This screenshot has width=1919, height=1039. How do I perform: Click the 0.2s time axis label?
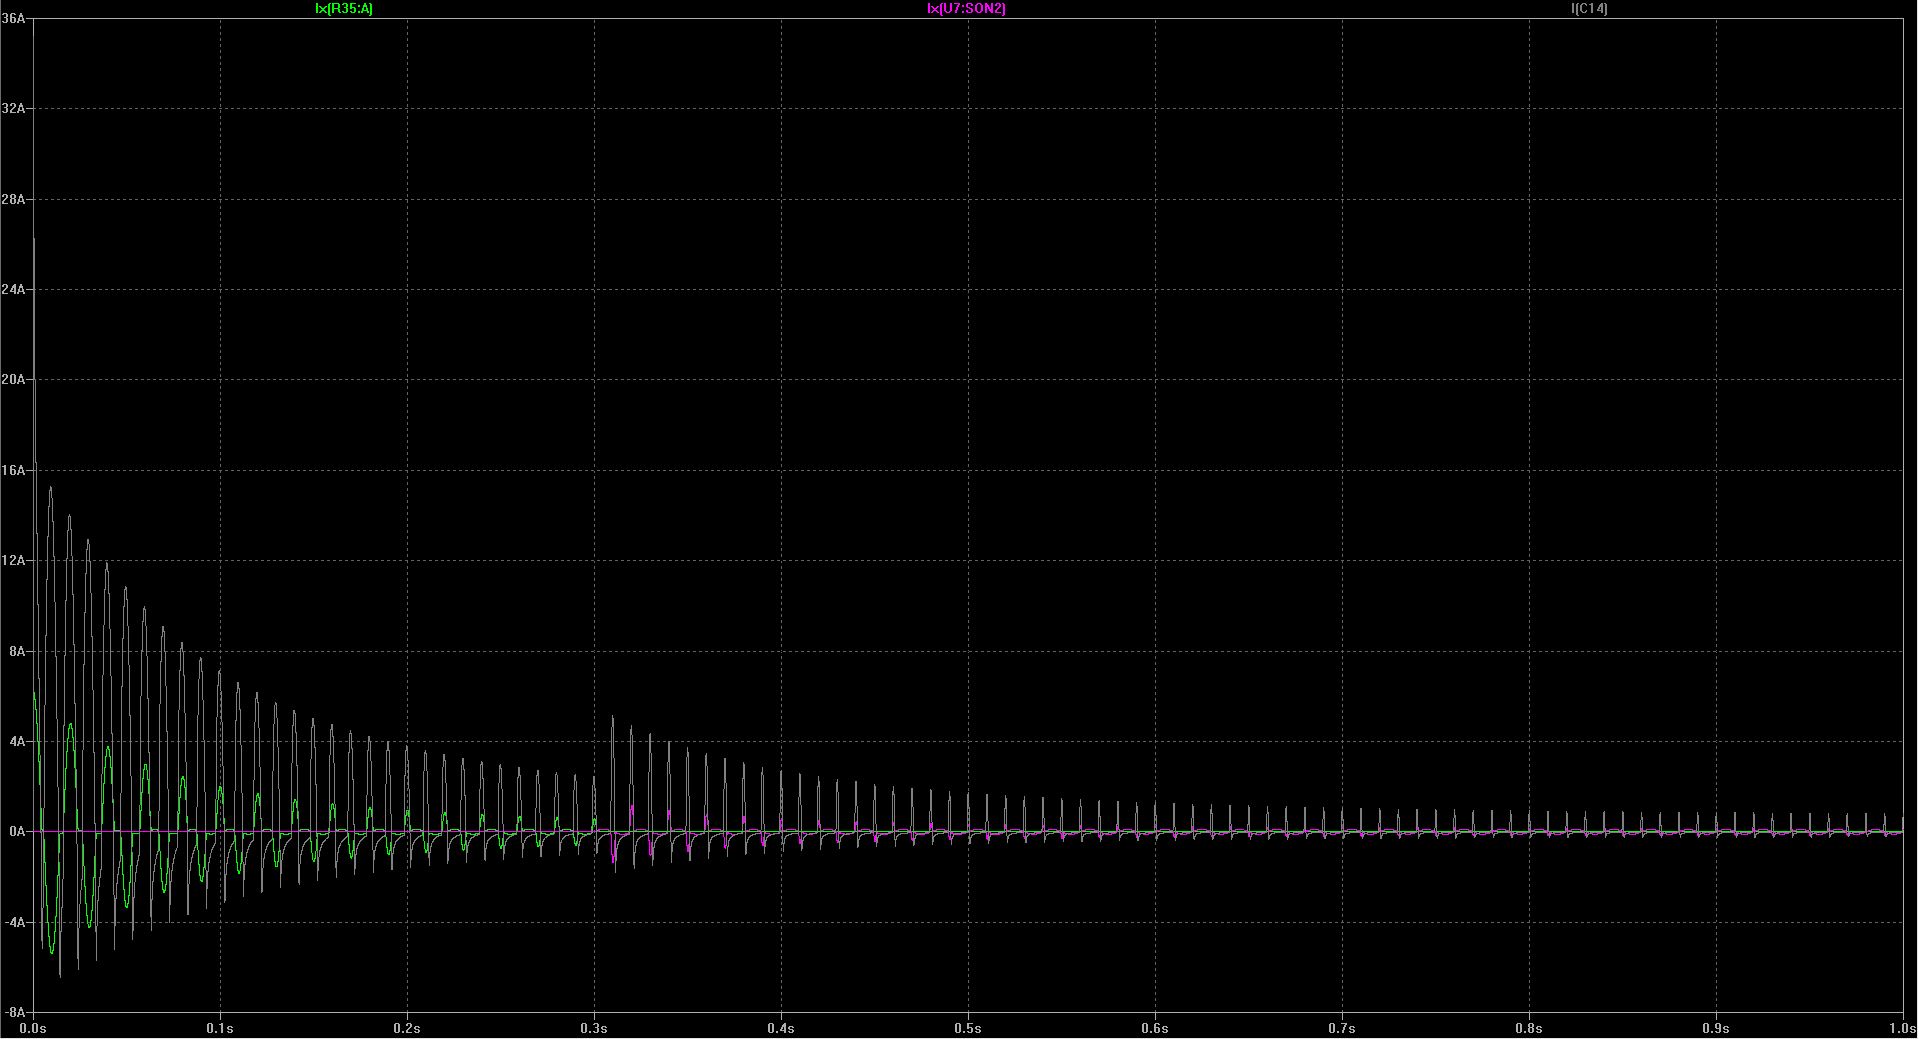pyautogui.click(x=407, y=1028)
